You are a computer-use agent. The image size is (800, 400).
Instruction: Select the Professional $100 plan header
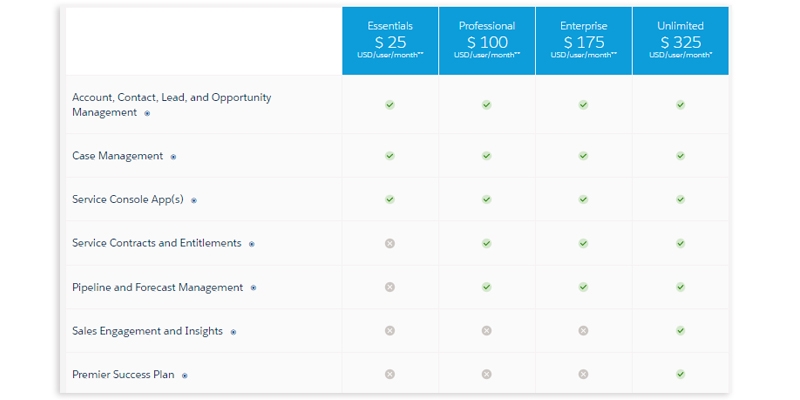(487, 40)
